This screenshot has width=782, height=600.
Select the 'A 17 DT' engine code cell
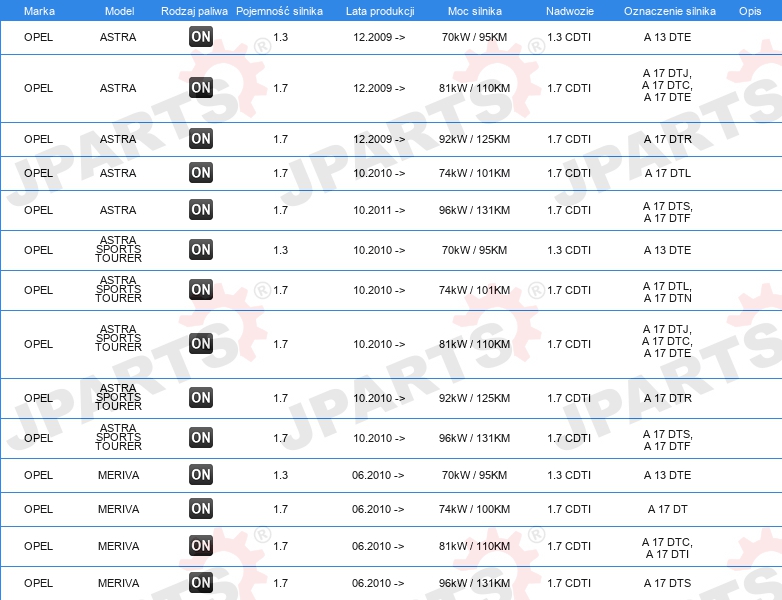click(667, 509)
